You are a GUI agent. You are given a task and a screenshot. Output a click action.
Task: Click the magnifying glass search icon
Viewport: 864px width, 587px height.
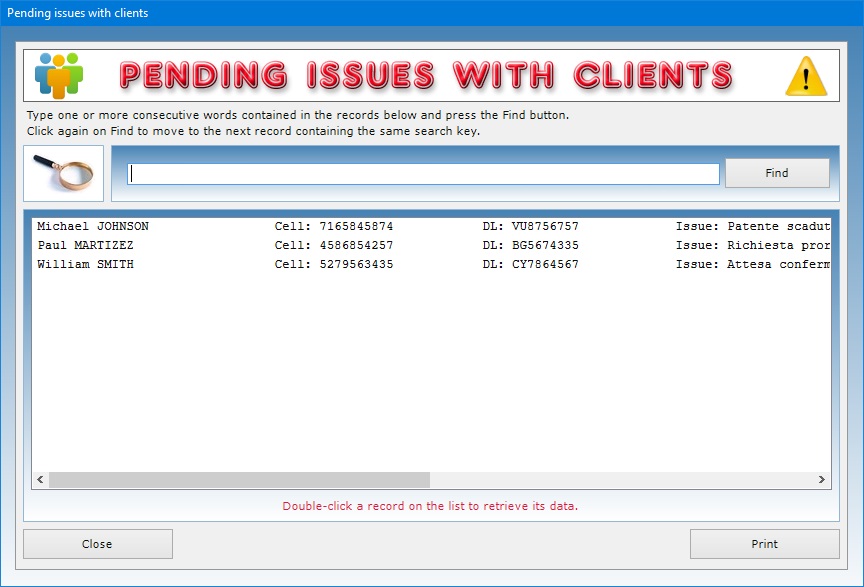[63, 173]
